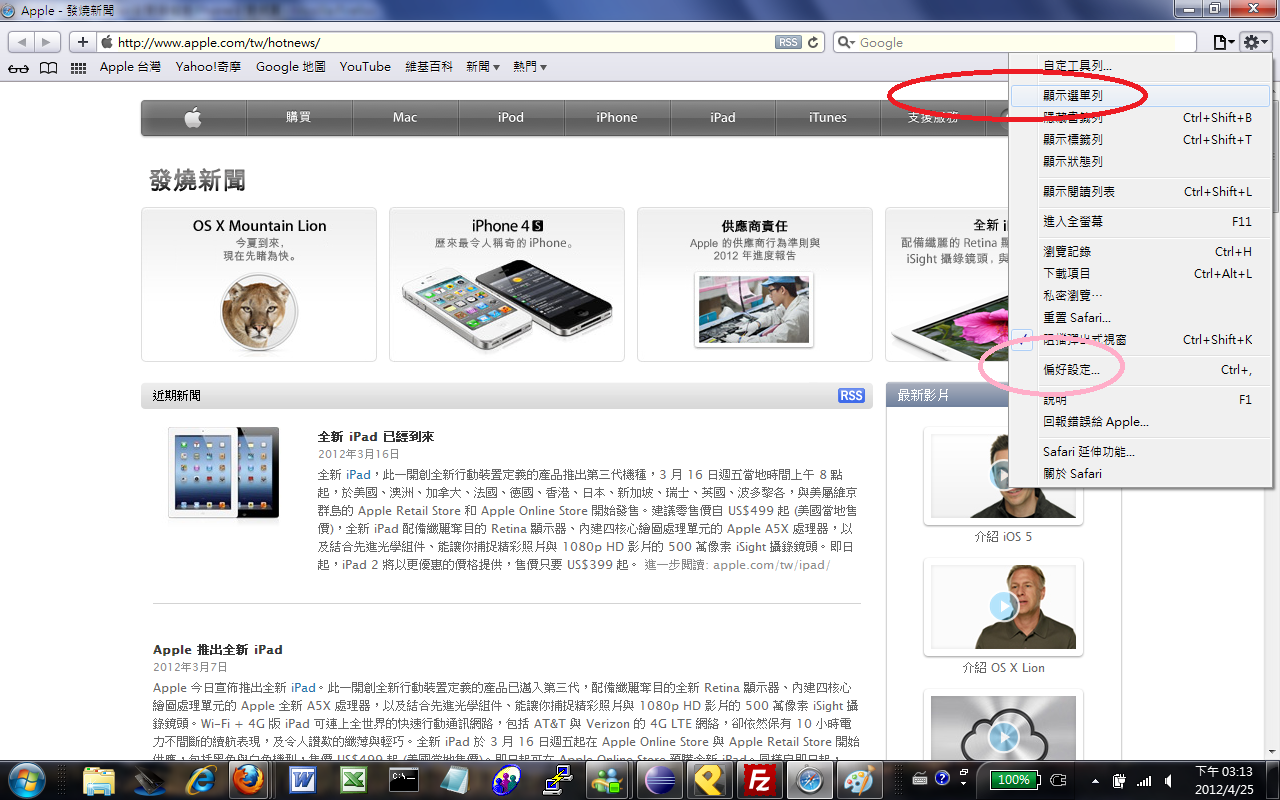
Task: Select 關於 Safari menu item
Action: pos(1140,474)
